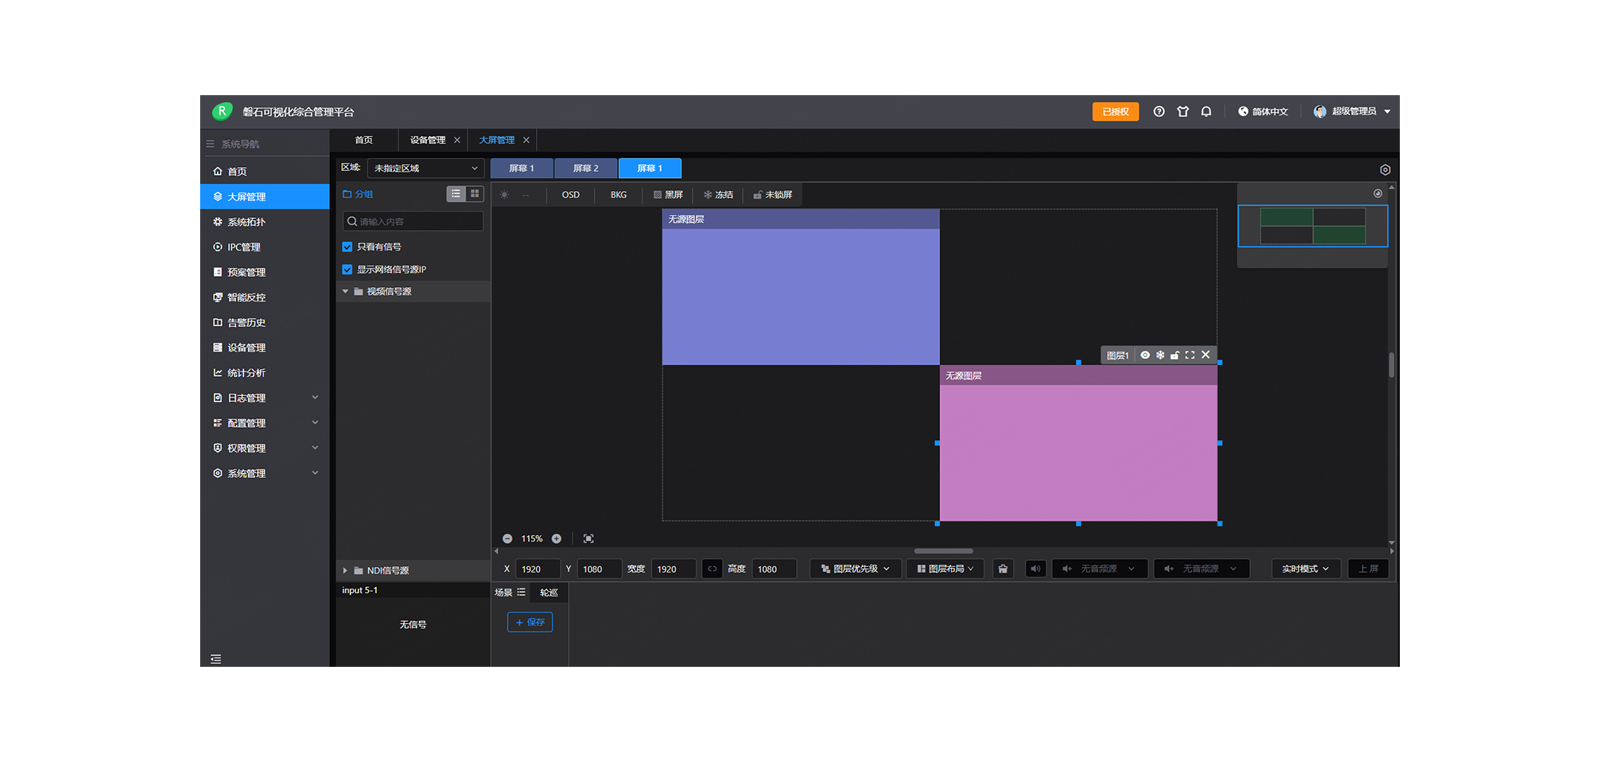Toggle 冻结 freeze screen
Image resolution: width=1600 pixels, height=762 pixels.
coord(718,195)
